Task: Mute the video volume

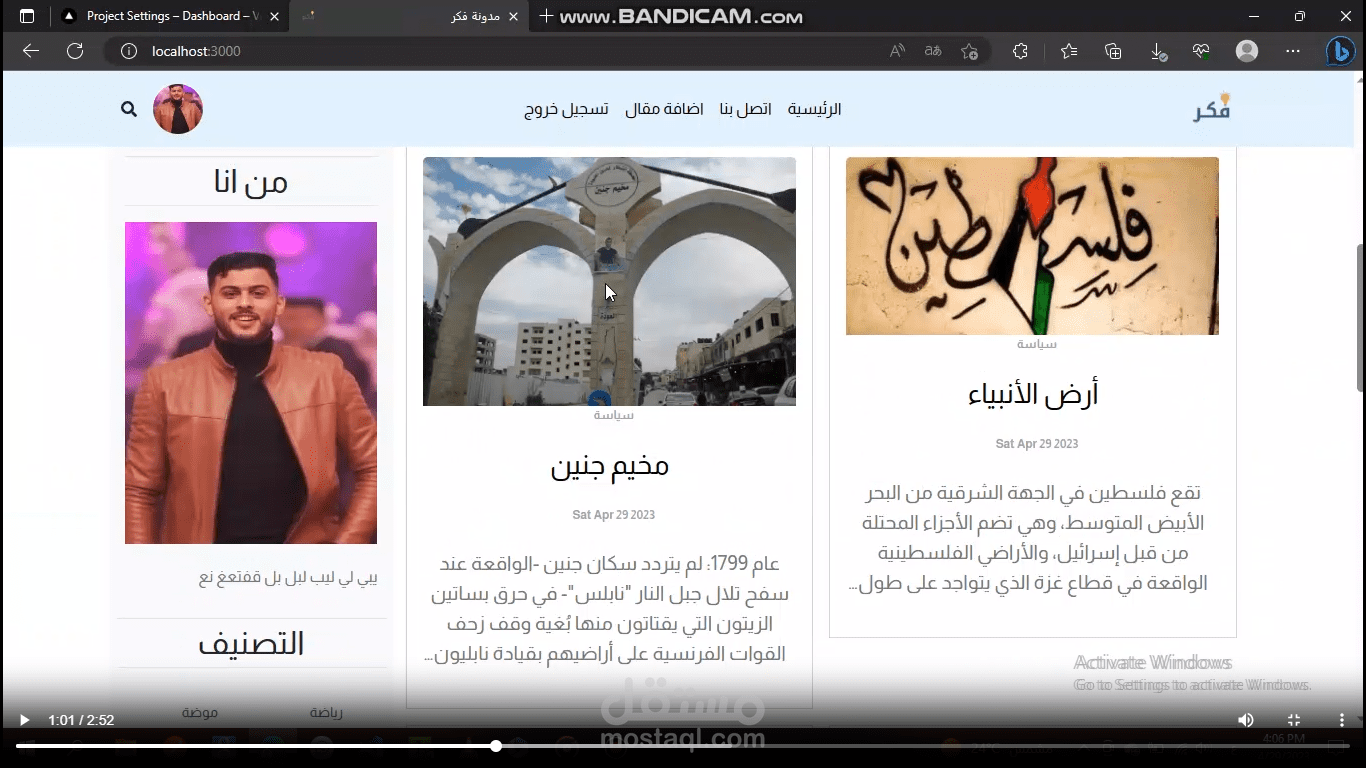Action: coord(1245,720)
